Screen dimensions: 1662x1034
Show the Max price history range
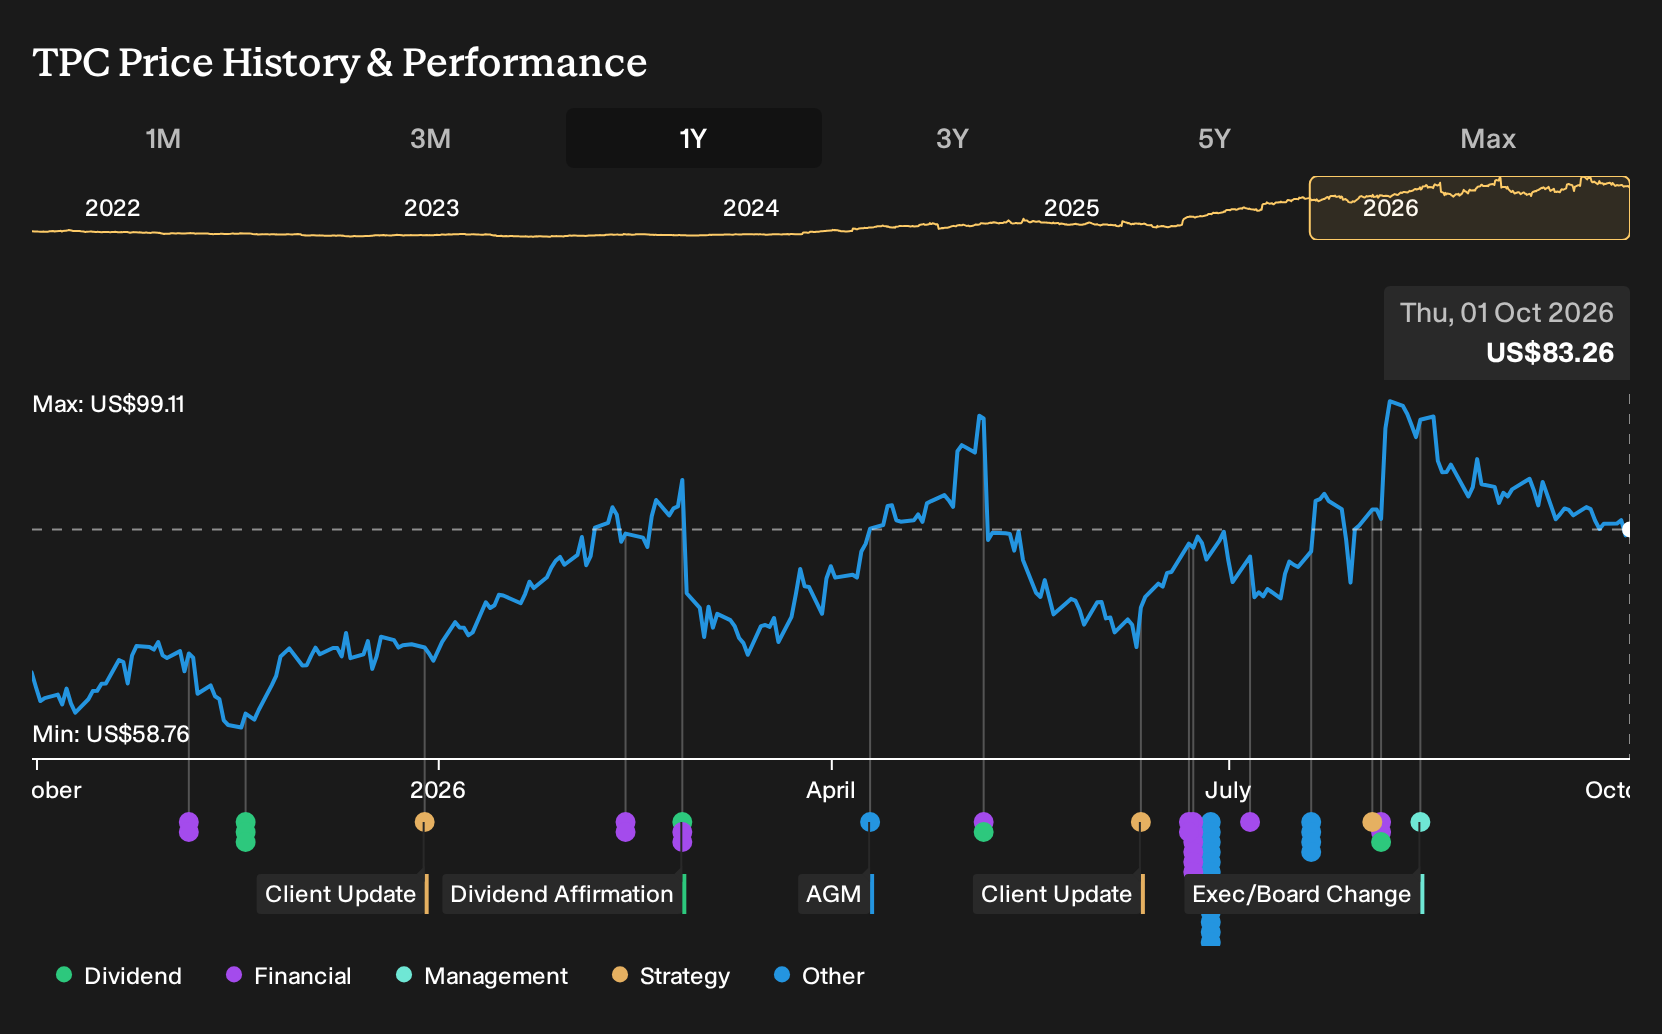pos(1488,138)
